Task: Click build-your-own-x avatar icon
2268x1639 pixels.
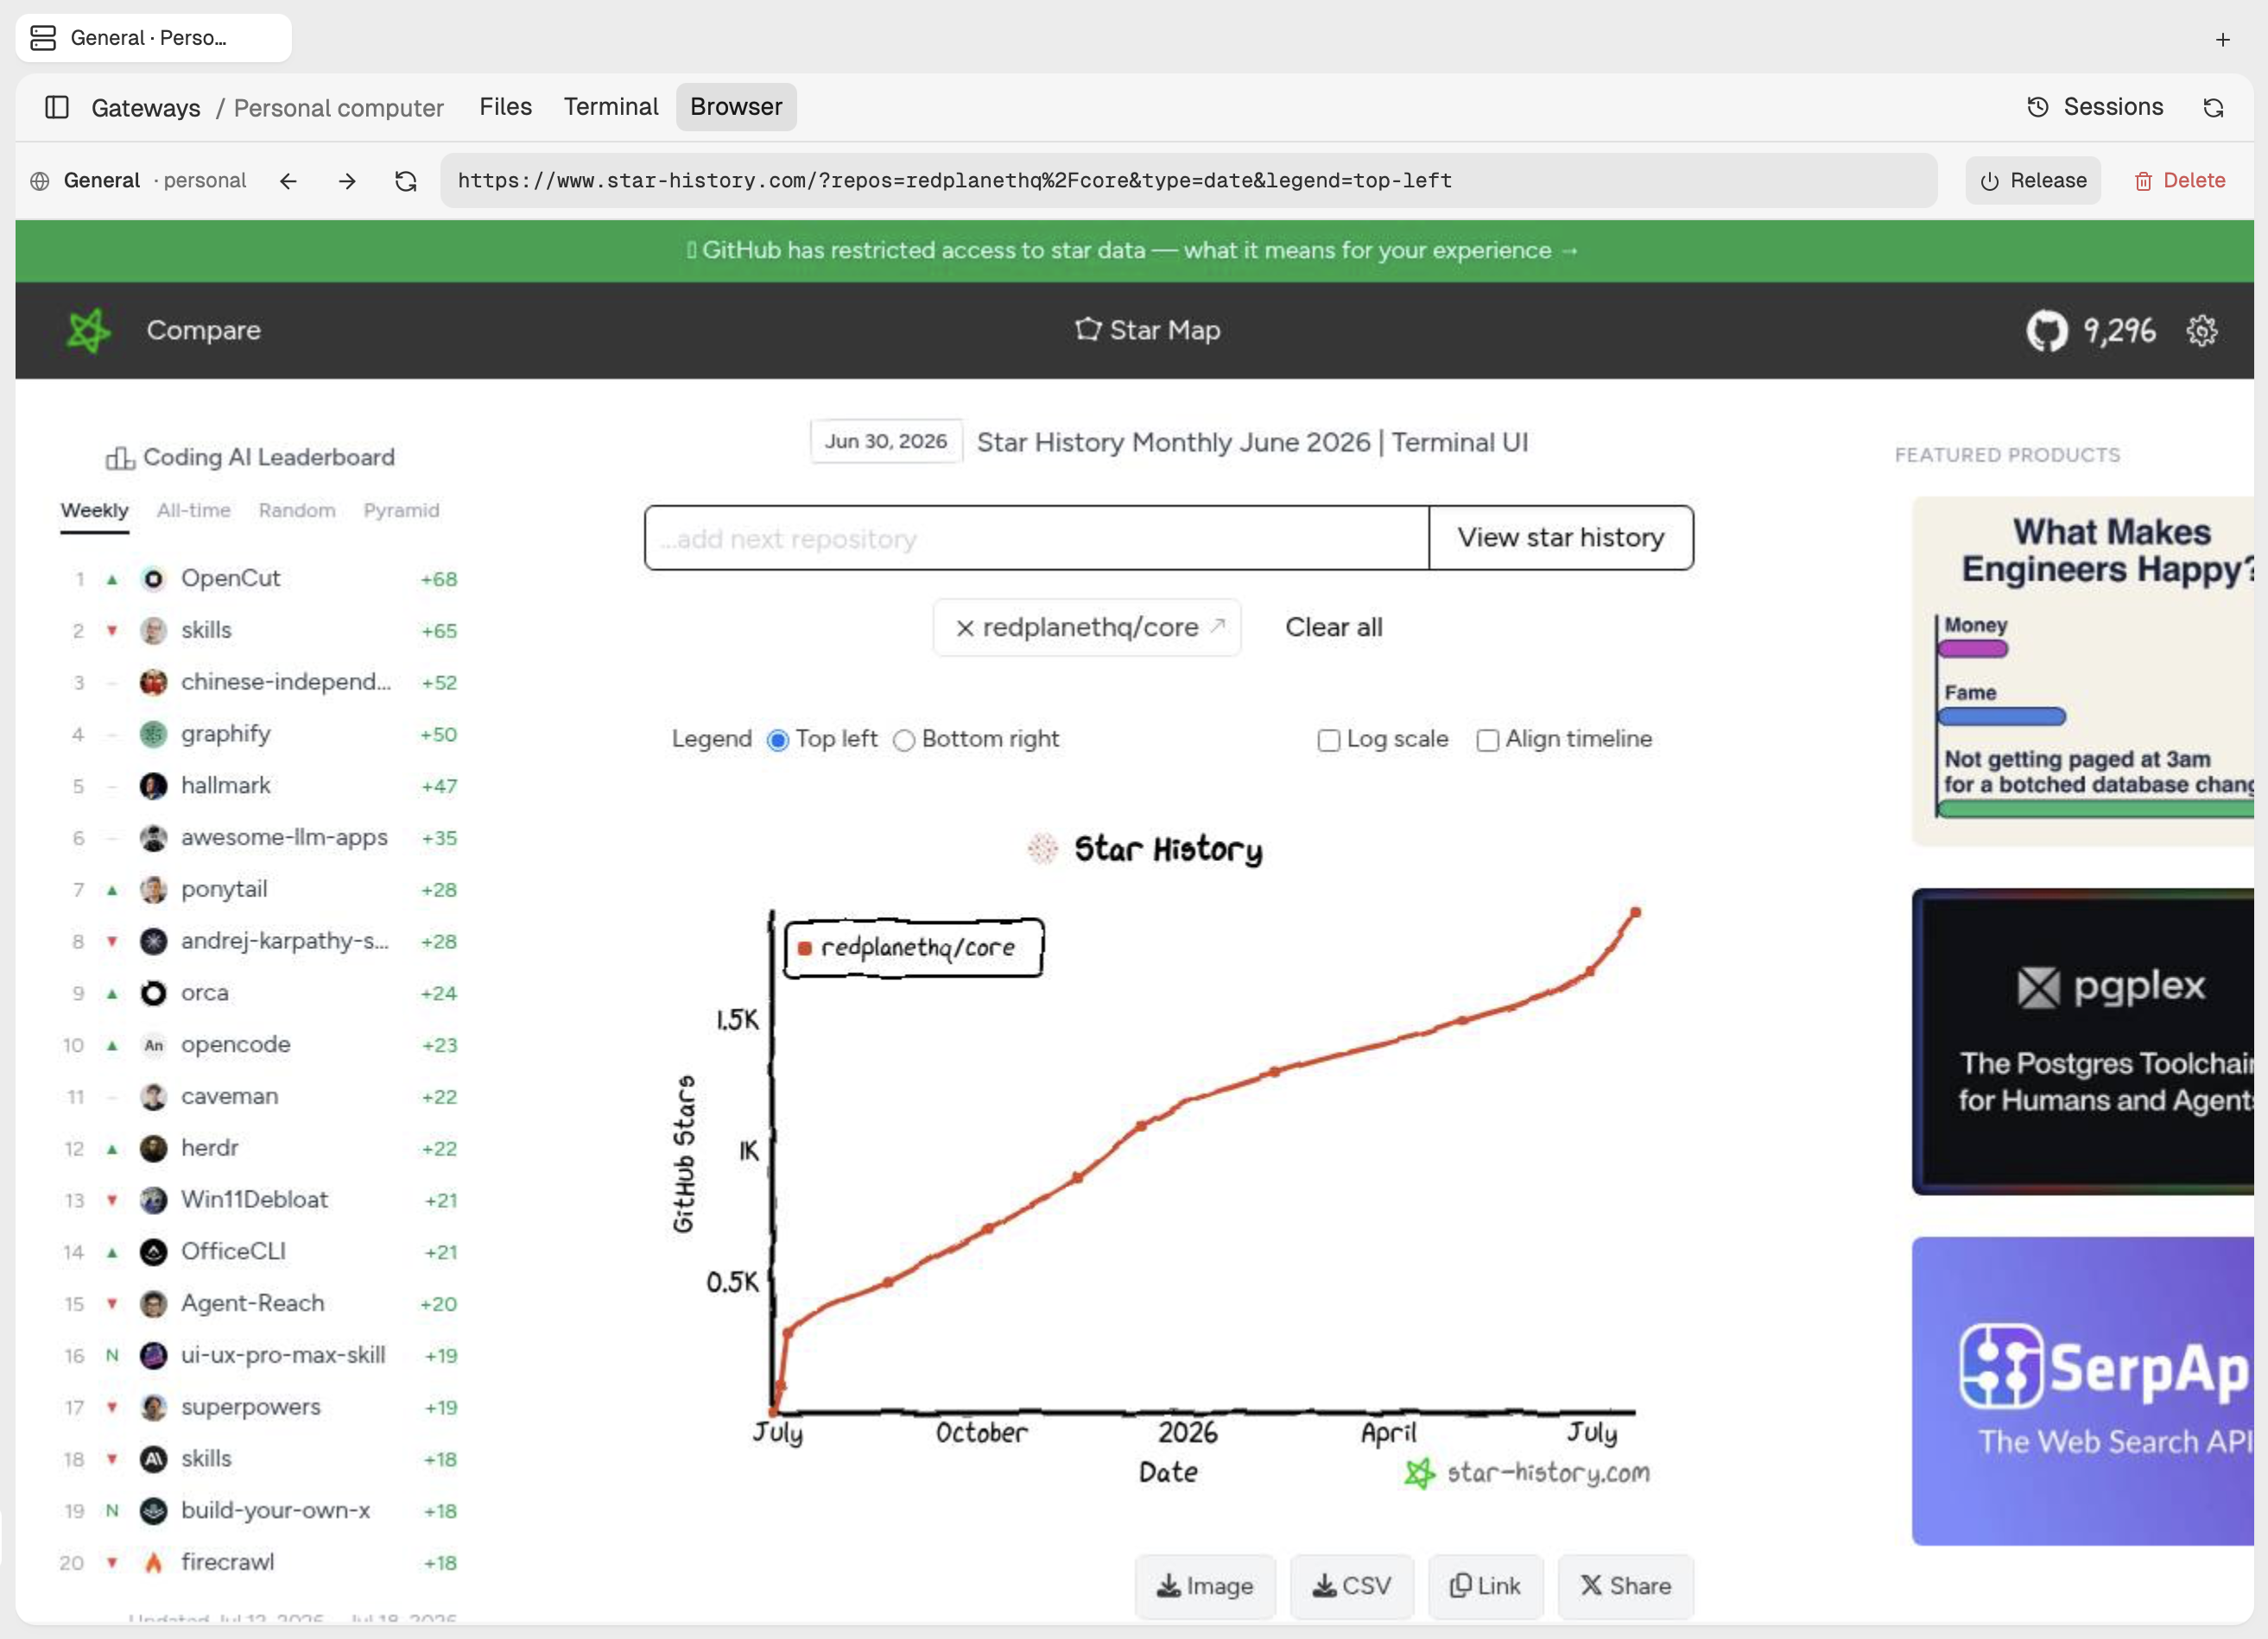Action: (153, 1511)
